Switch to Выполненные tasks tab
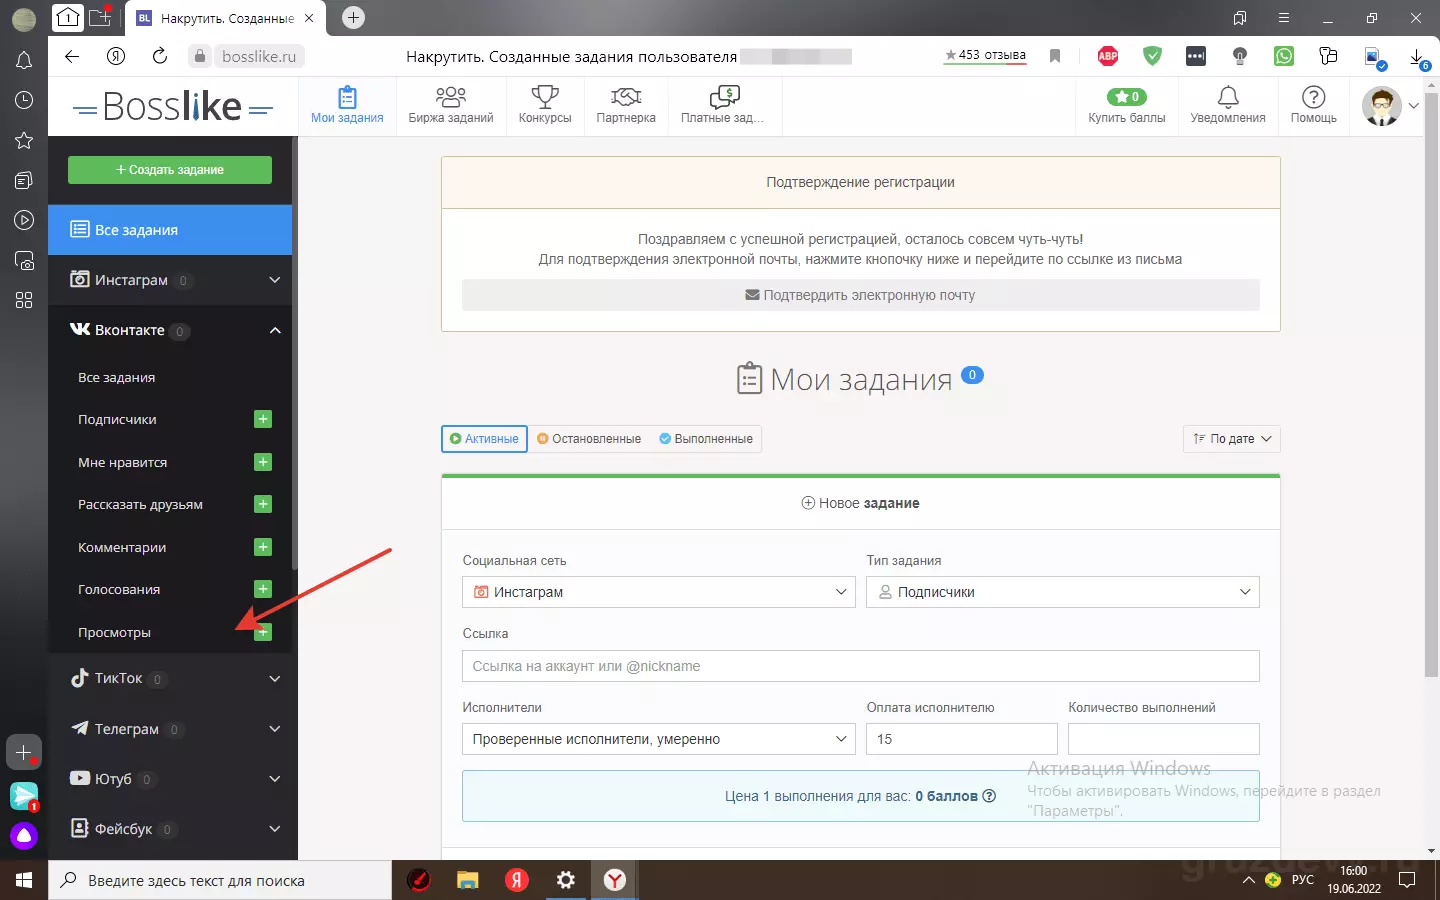 pyautogui.click(x=706, y=439)
